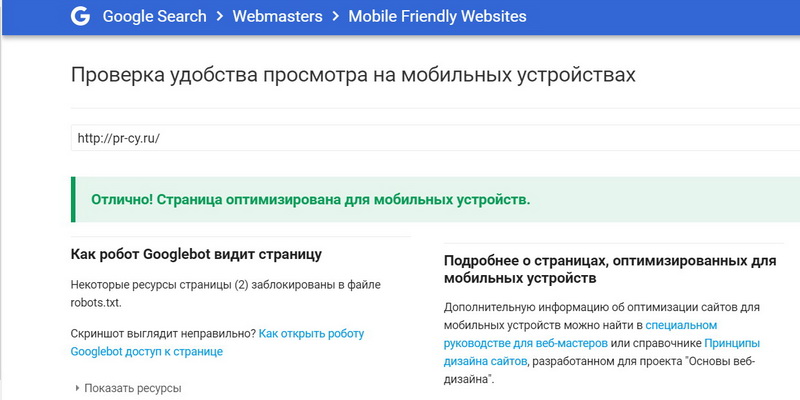800x400 pixels.
Task: Click the URL field containing http://pr-cy.ru/
Action: [435, 138]
